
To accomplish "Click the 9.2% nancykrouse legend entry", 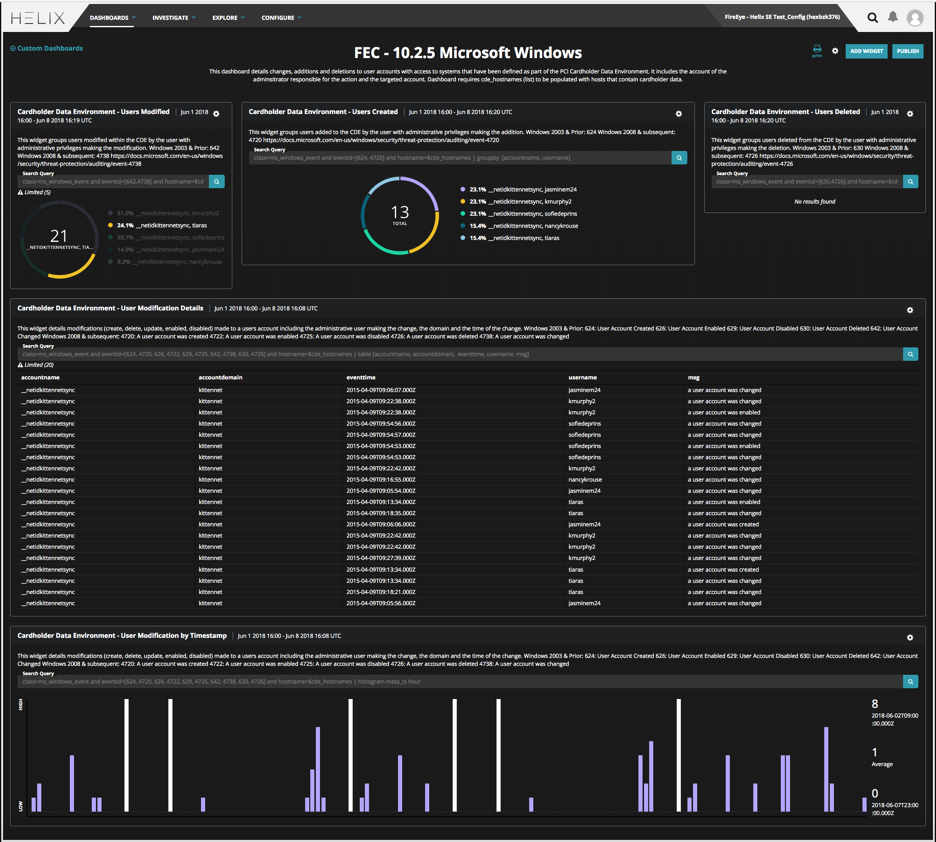I will (x=165, y=261).
